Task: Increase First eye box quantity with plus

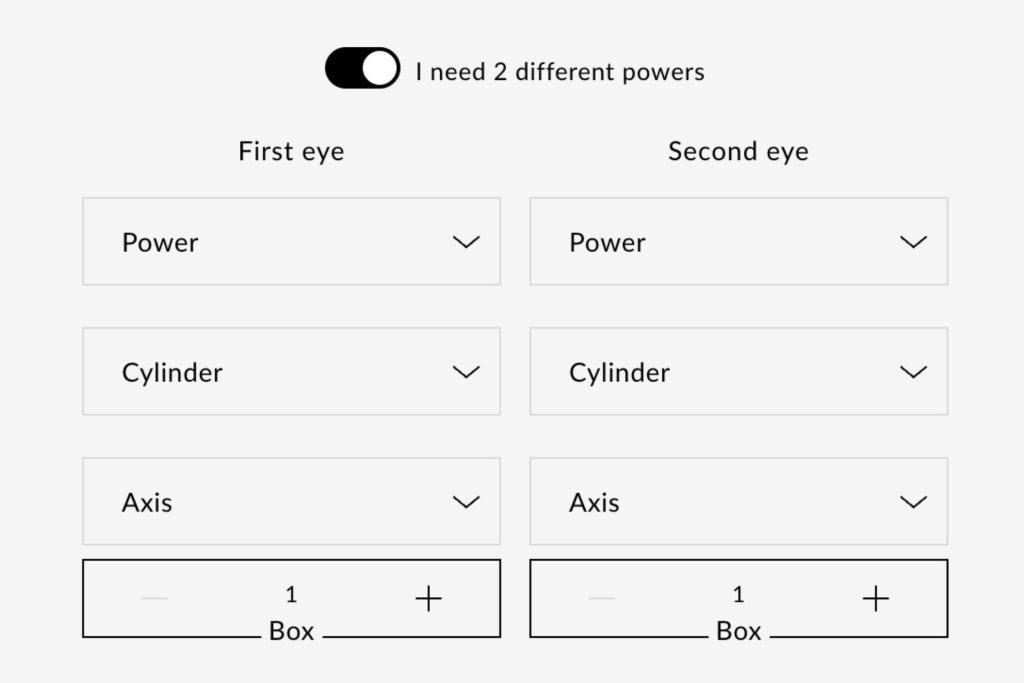Action: (x=428, y=599)
